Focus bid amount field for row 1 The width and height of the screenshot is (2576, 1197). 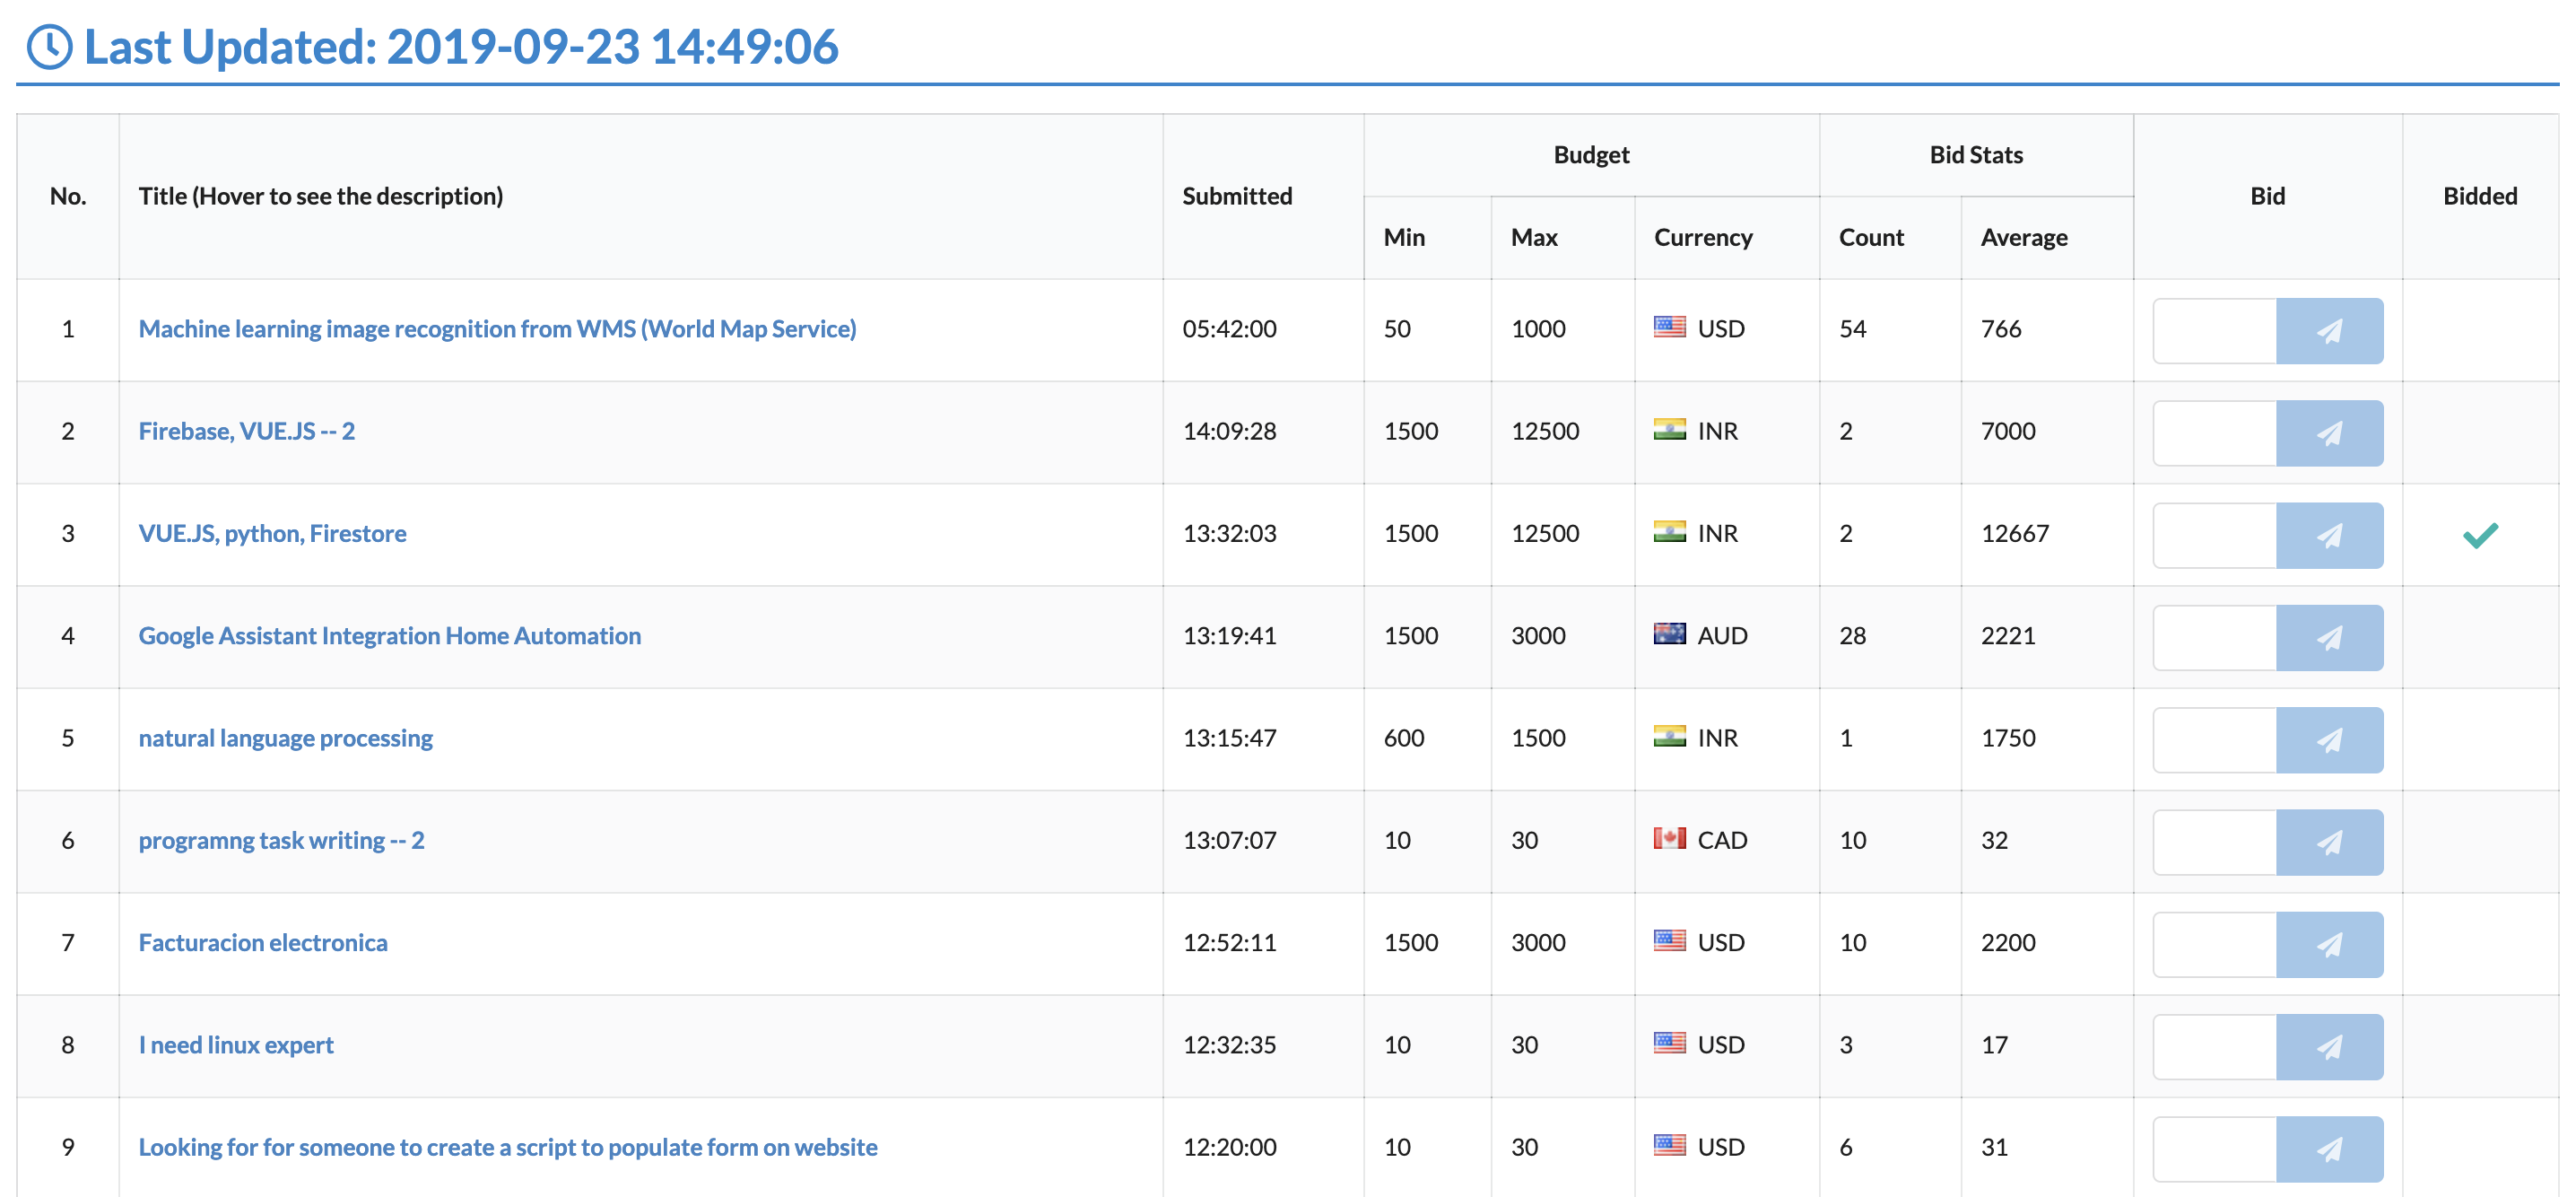2214,331
